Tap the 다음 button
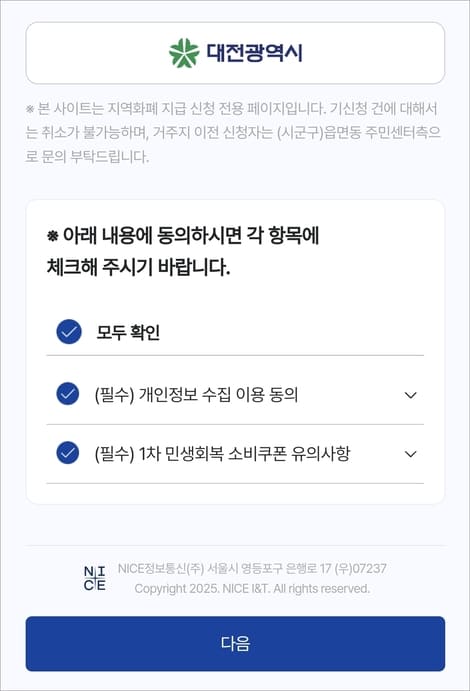 click(x=235, y=644)
